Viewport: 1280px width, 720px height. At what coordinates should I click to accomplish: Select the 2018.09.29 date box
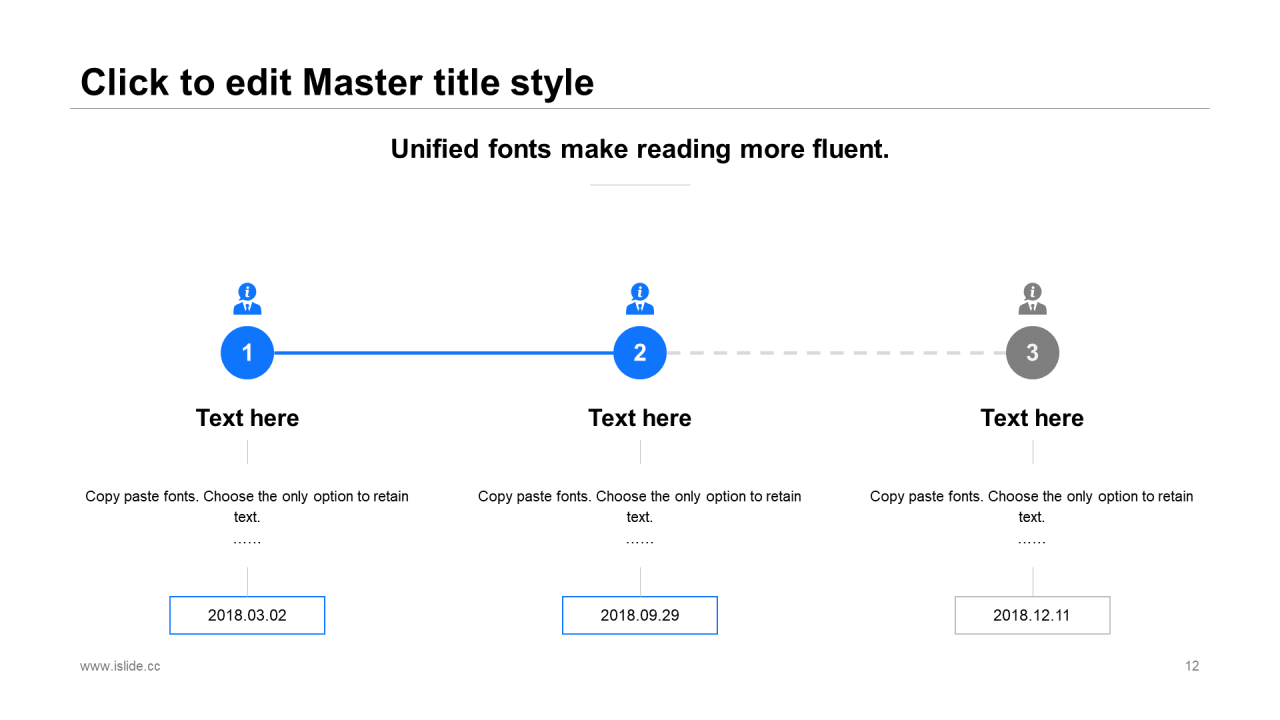tap(640, 615)
